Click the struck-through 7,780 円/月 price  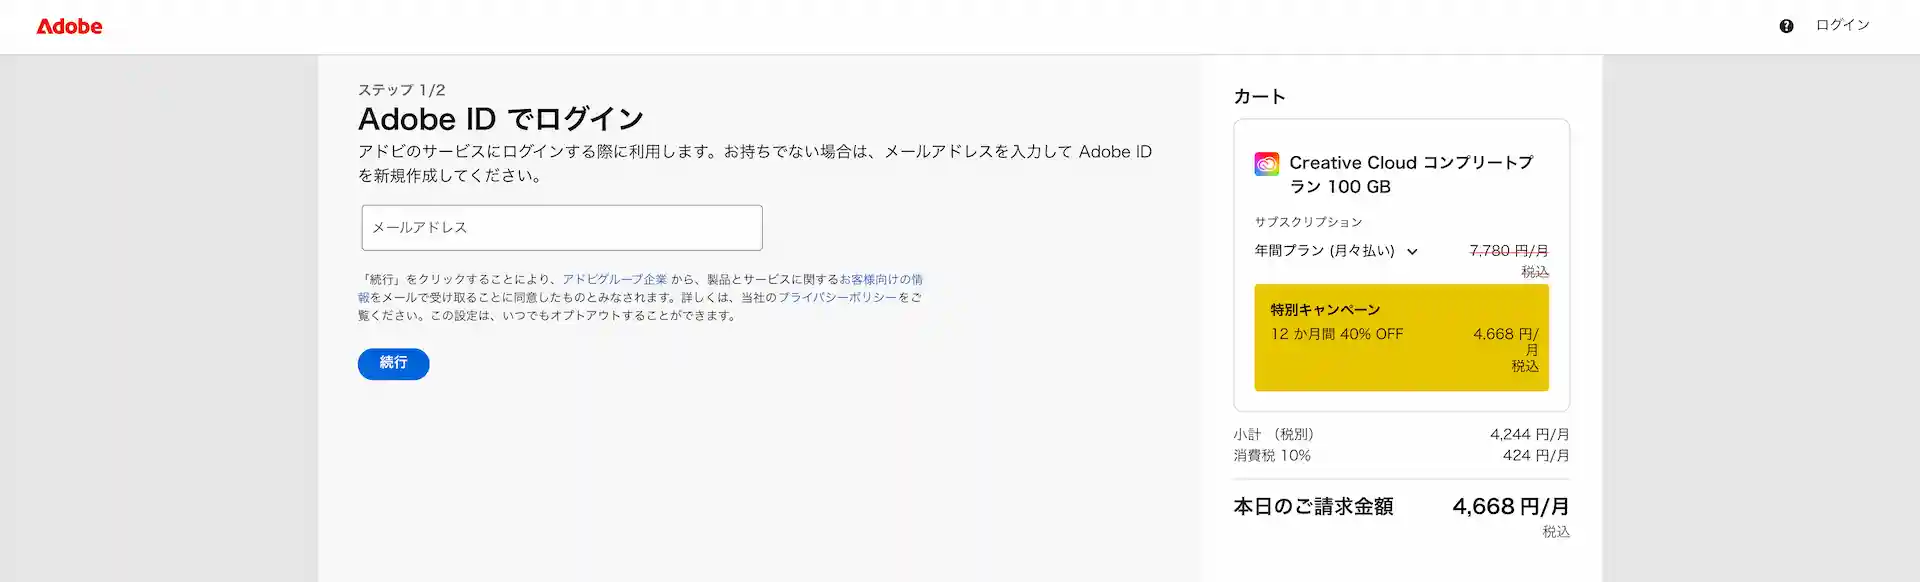point(1508,251)
